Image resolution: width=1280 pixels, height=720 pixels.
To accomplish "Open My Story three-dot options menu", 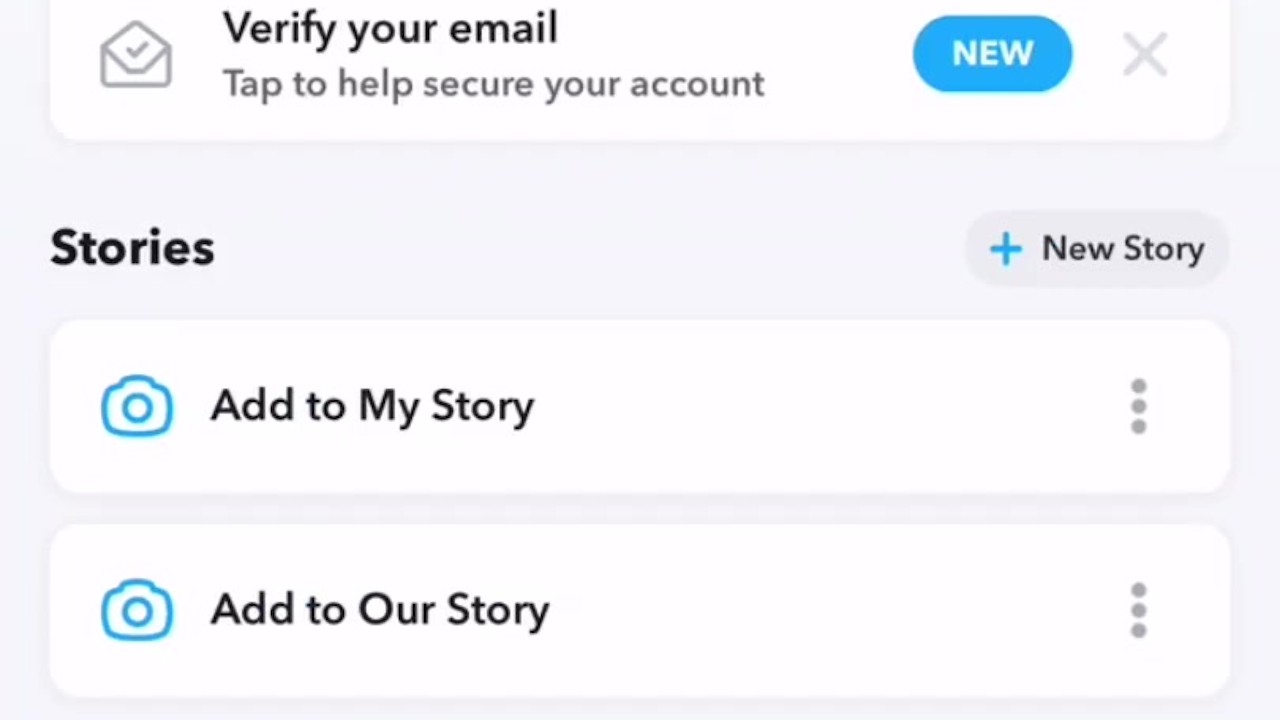I will (1138, 406).
